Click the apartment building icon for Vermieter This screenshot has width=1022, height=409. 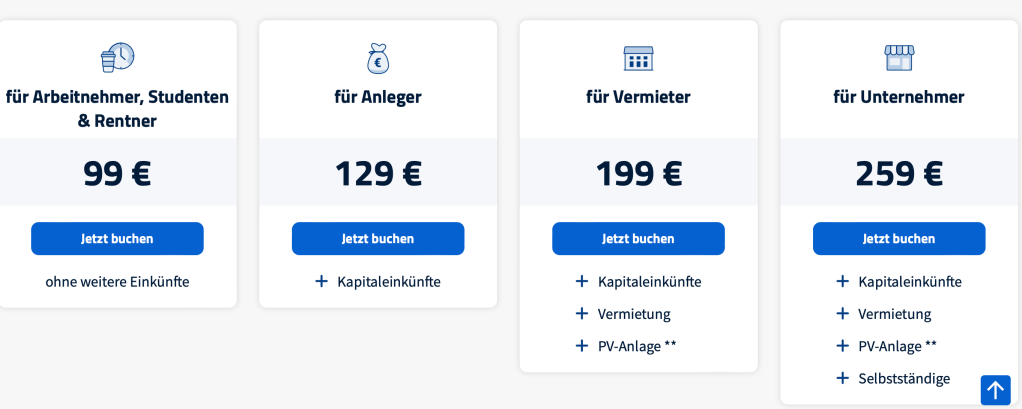click(638, 58)
